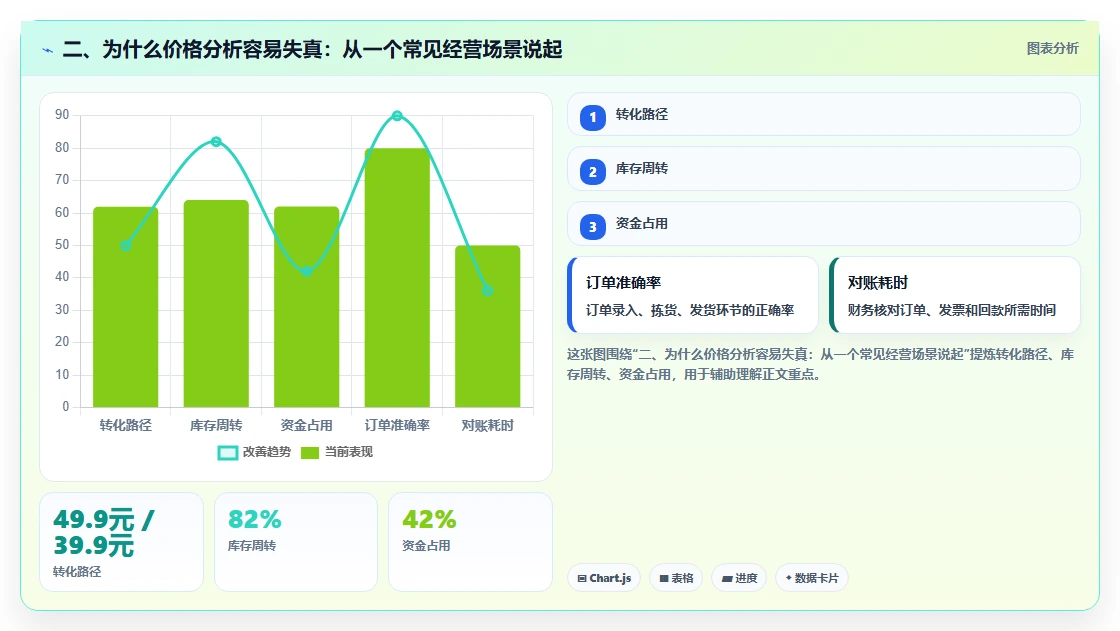The image size is (1120, 631).
Task: Click the green bar for 对账耗时
Action: (488, 327)
